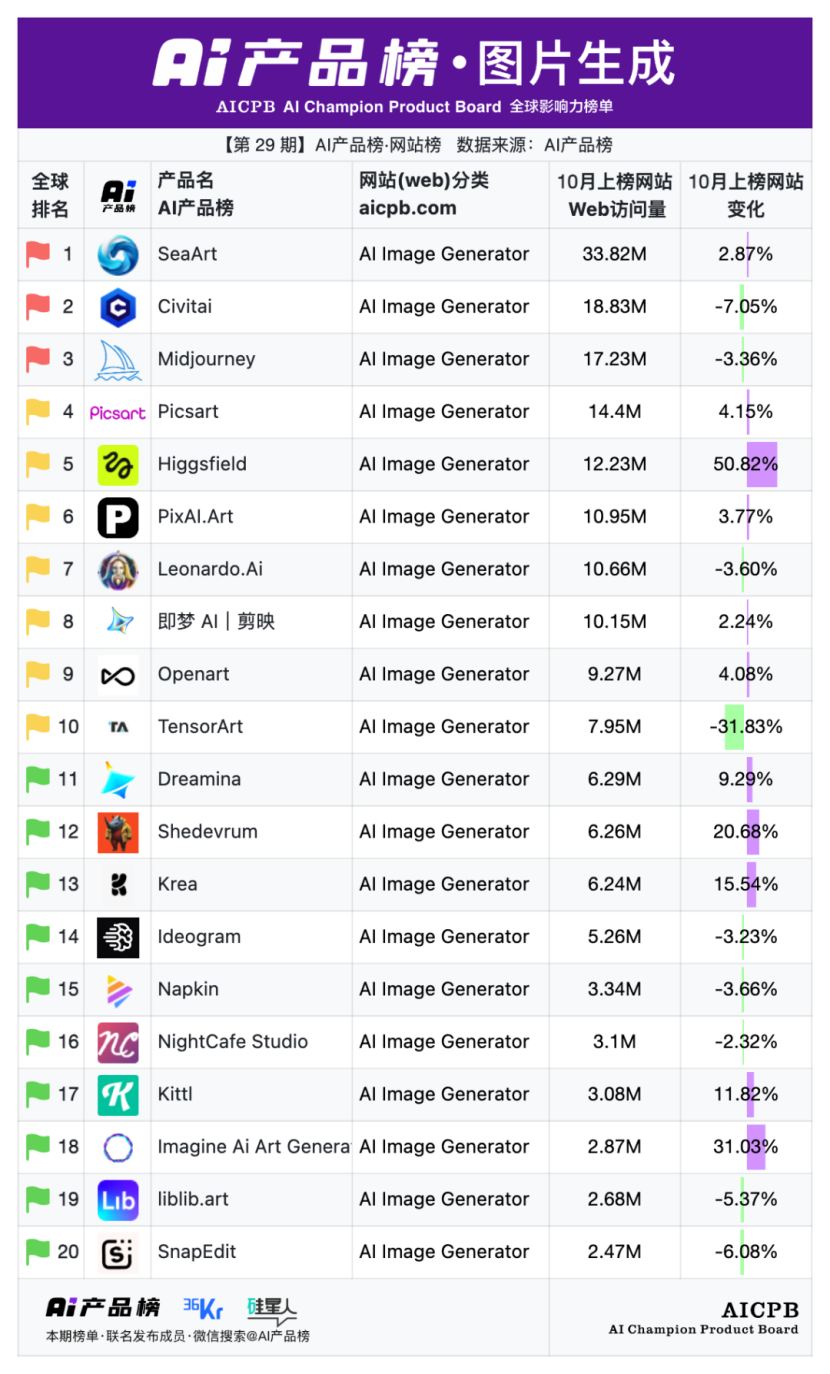Click TensorArt's -31.83% change bar
830x1374 pixels.
(734, 727)
